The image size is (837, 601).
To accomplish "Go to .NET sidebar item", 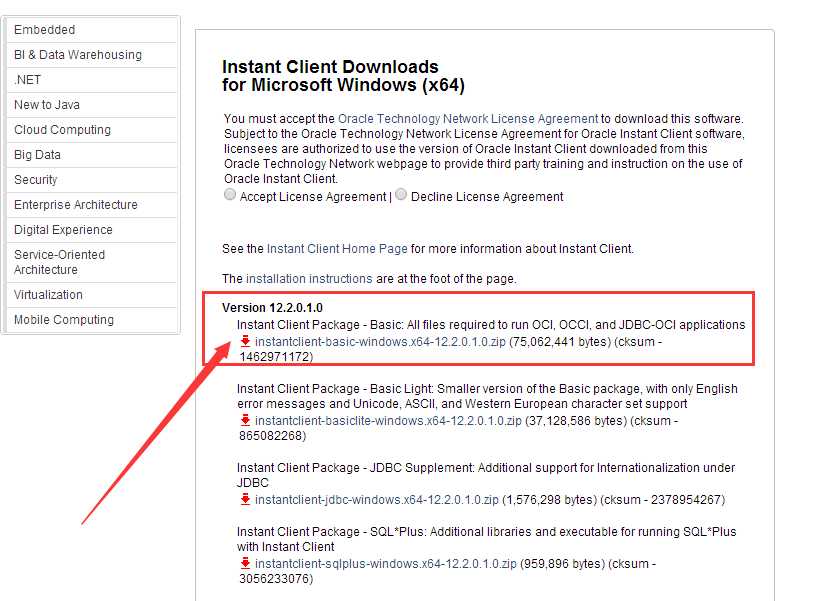I will (92, 80).
